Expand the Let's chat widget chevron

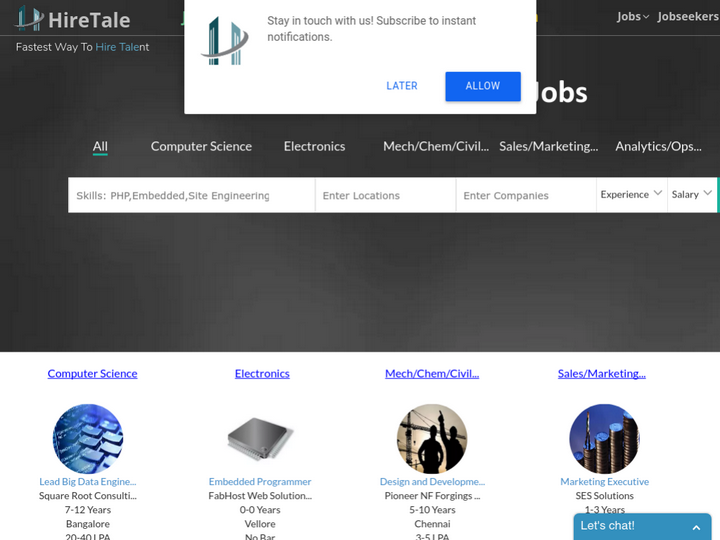[x=696, y=527]
